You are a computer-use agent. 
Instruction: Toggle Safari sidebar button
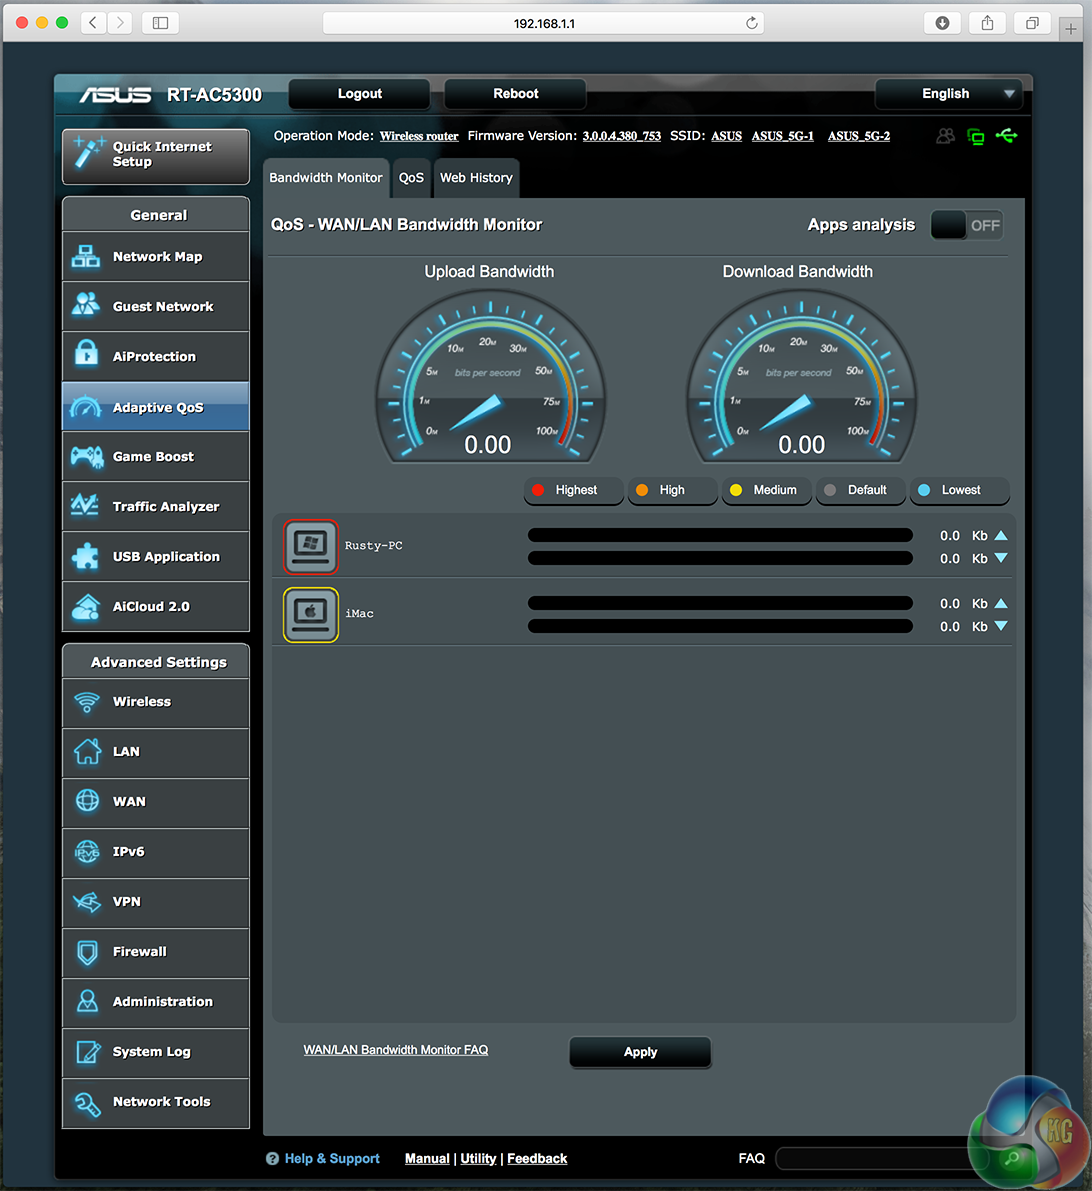click(x=160, y=23)
